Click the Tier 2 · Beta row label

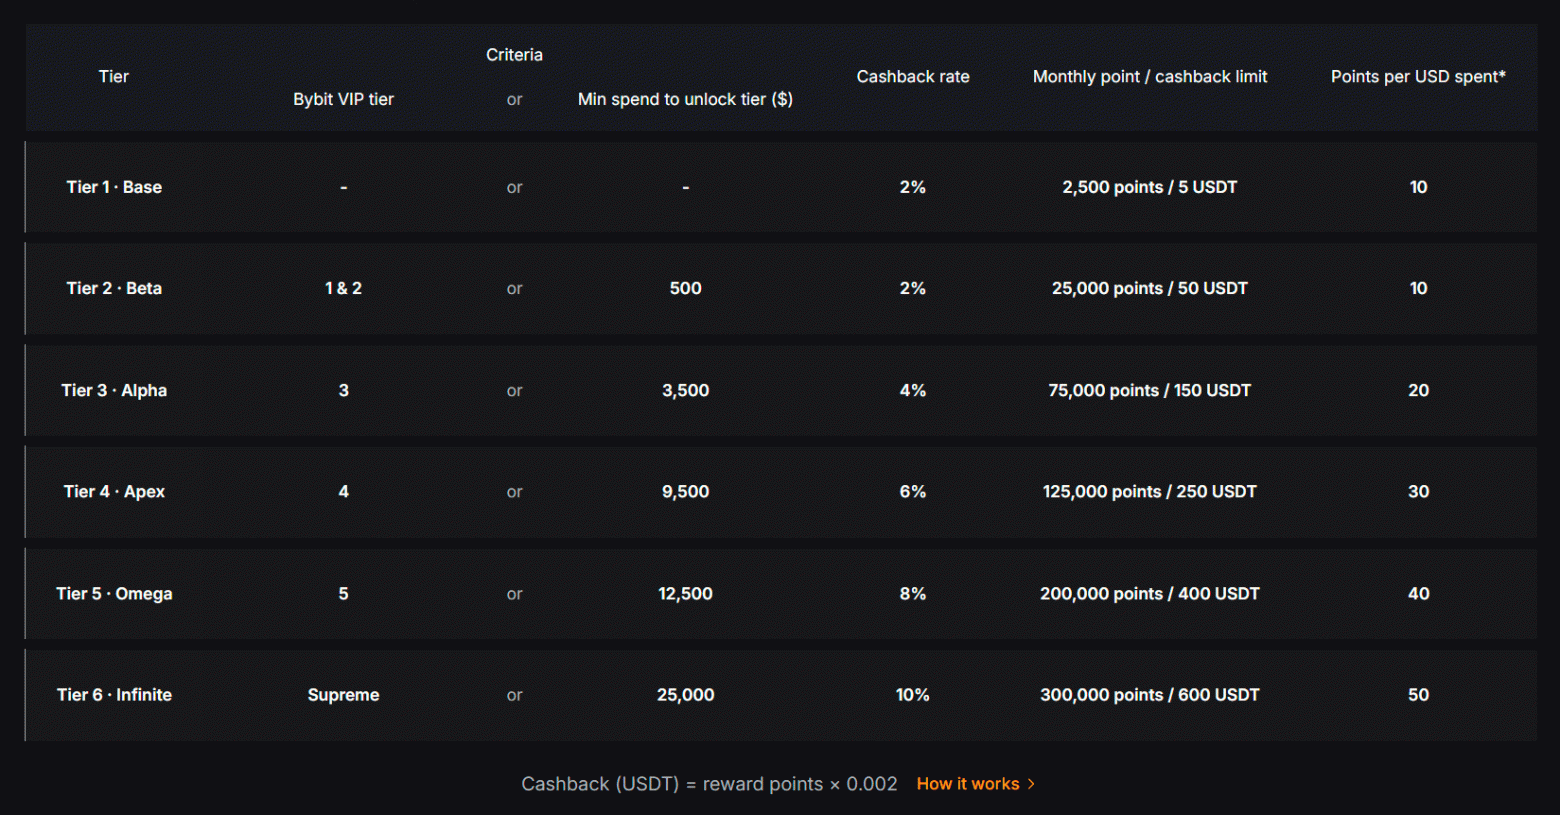(x=114, y=288)
